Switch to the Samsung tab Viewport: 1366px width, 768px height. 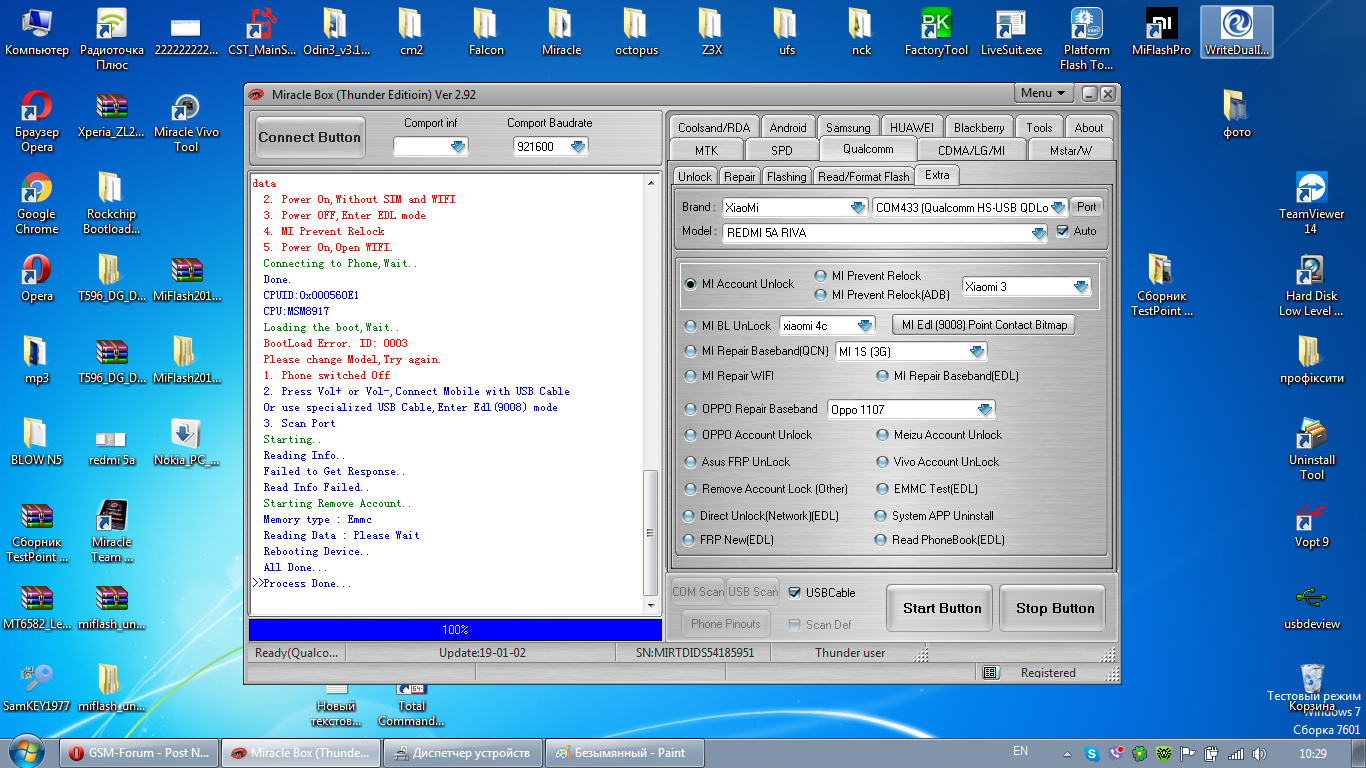(848, 127)
